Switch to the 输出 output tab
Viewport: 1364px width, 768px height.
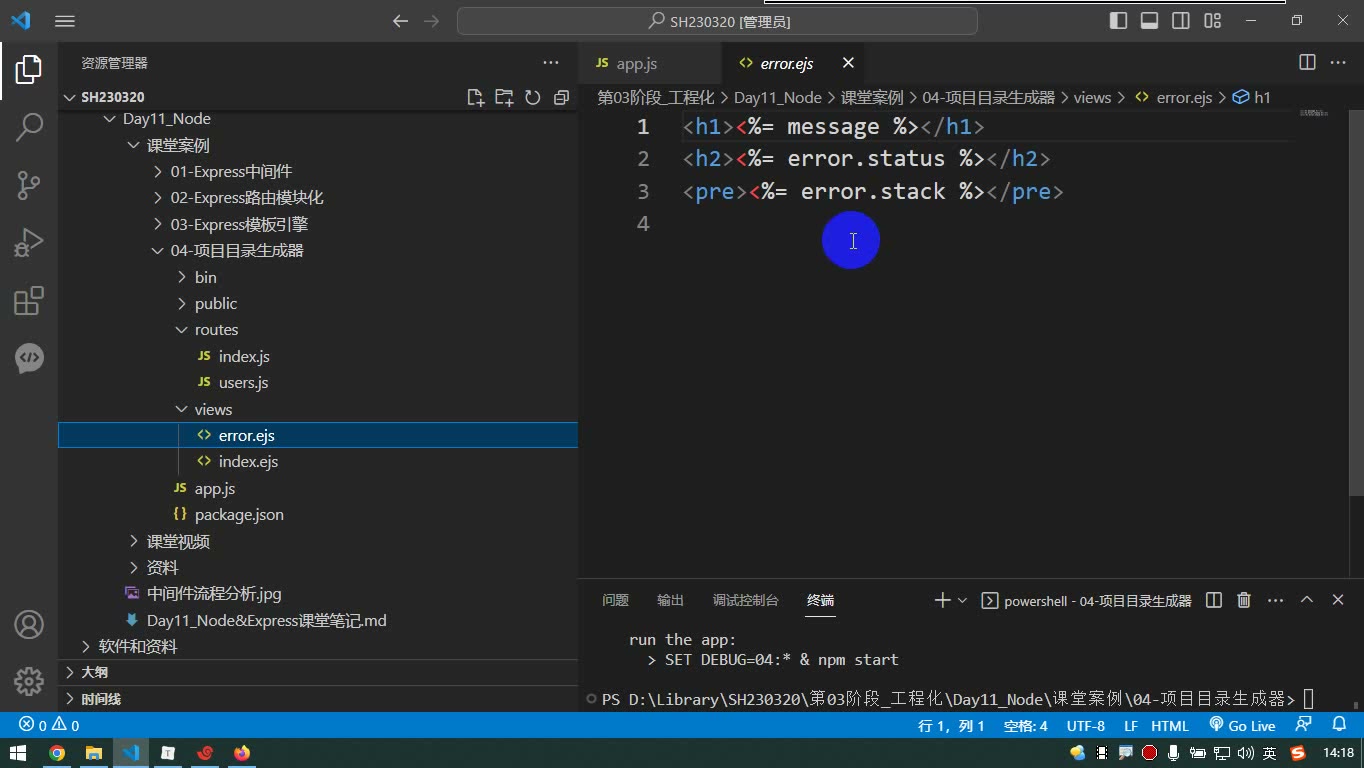point(670,600)
